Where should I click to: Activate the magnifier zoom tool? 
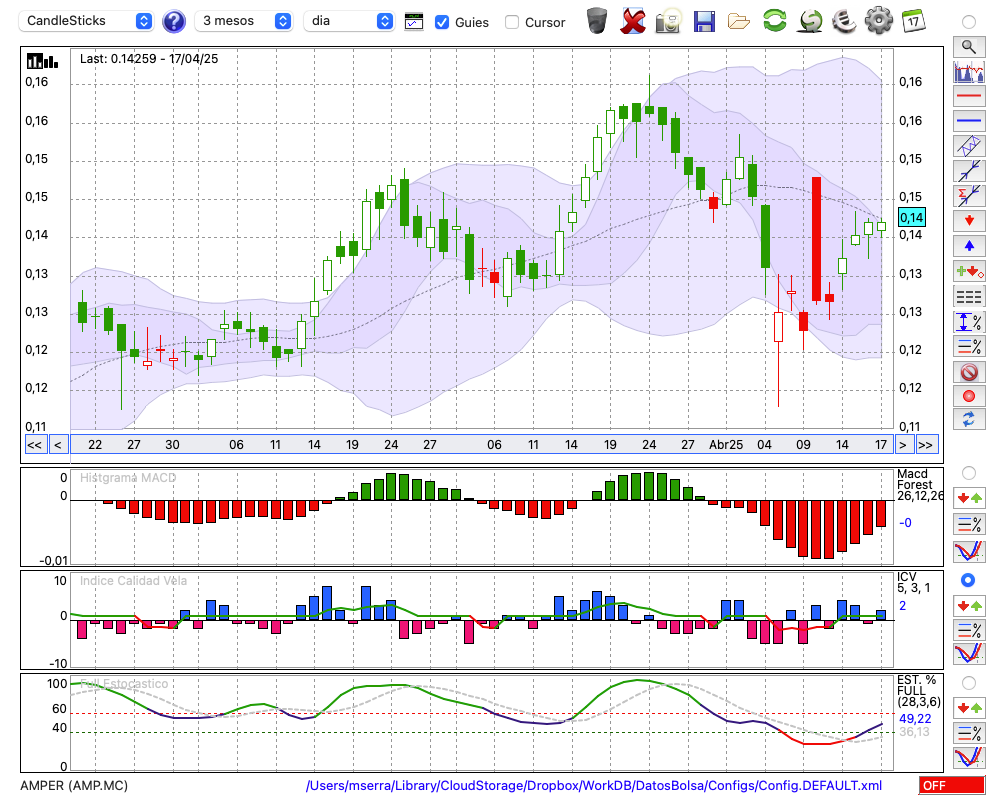click(x=969, y=47)
